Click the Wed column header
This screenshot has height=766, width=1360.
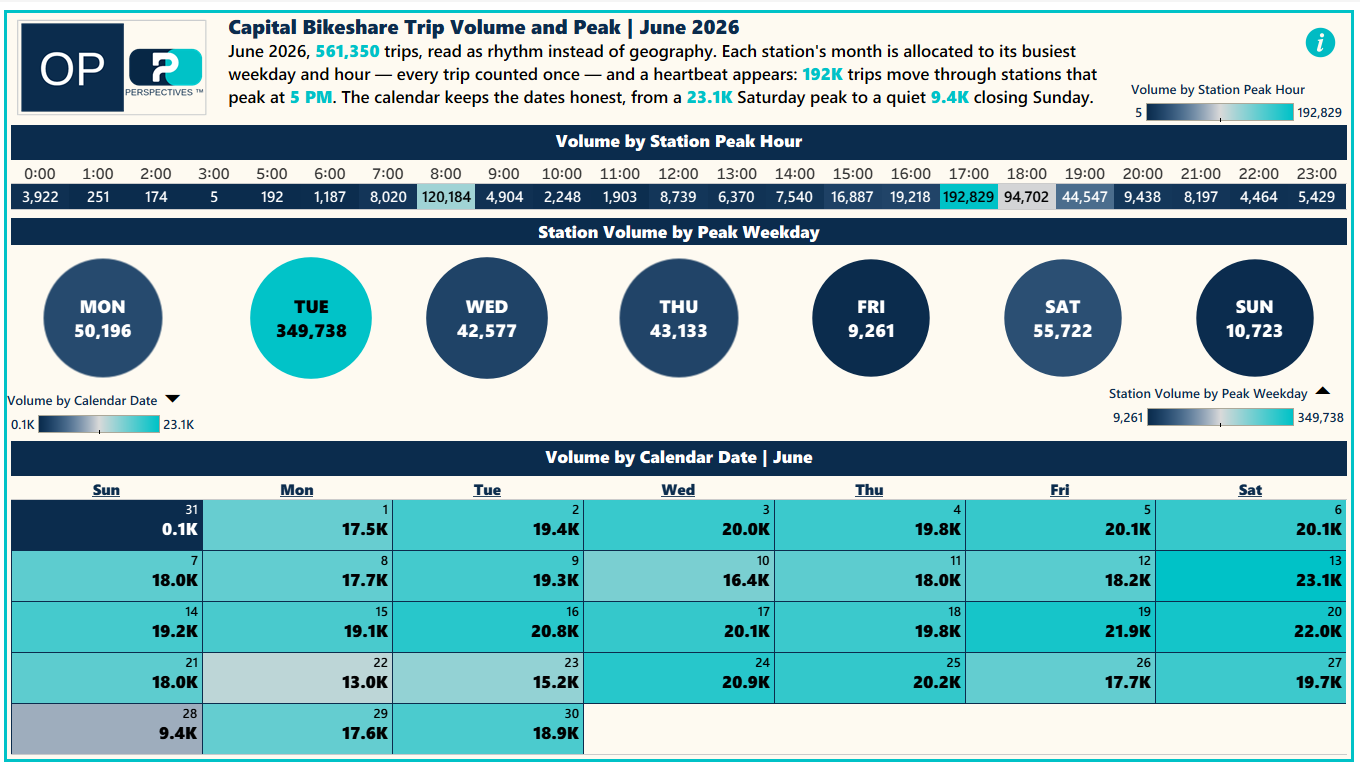point(678,490)
